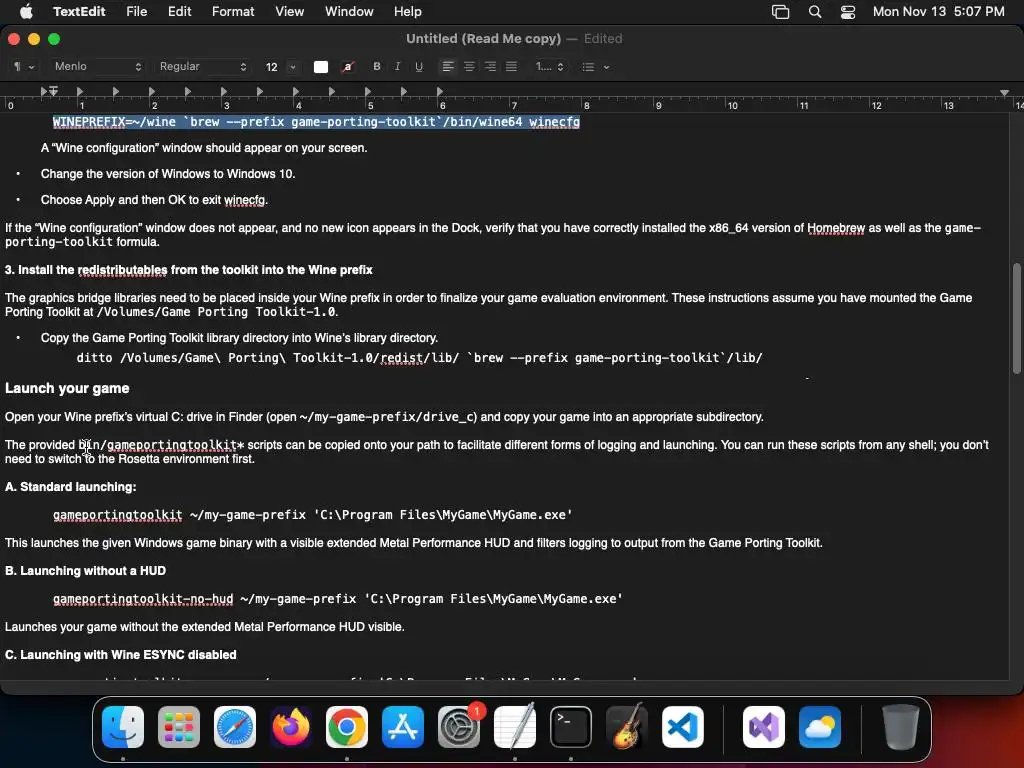
Task: Click the heading 'Launch your game'
Action: tap(67, 388)
